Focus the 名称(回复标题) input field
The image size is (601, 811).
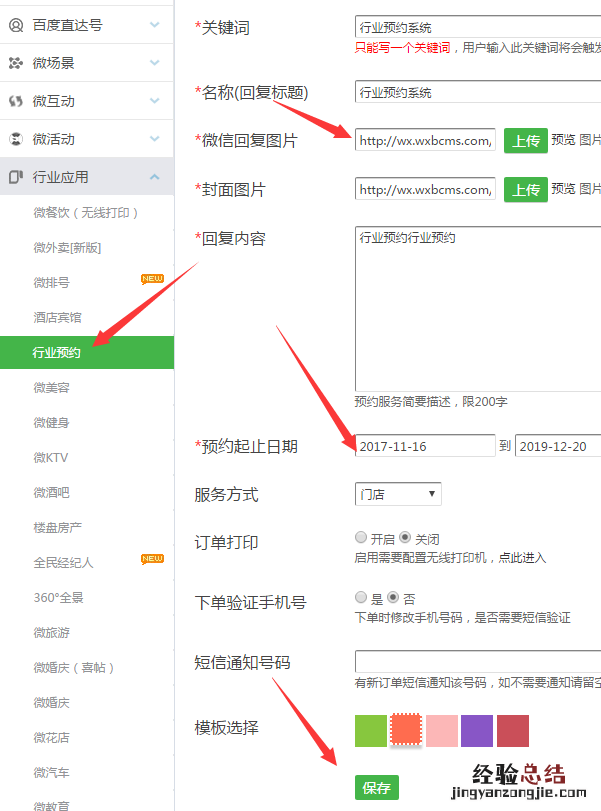click(x=478, y=92)
